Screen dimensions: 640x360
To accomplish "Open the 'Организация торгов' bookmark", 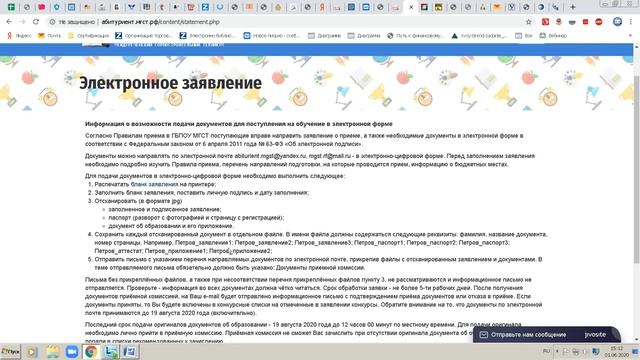I will [x=144, y=36].
